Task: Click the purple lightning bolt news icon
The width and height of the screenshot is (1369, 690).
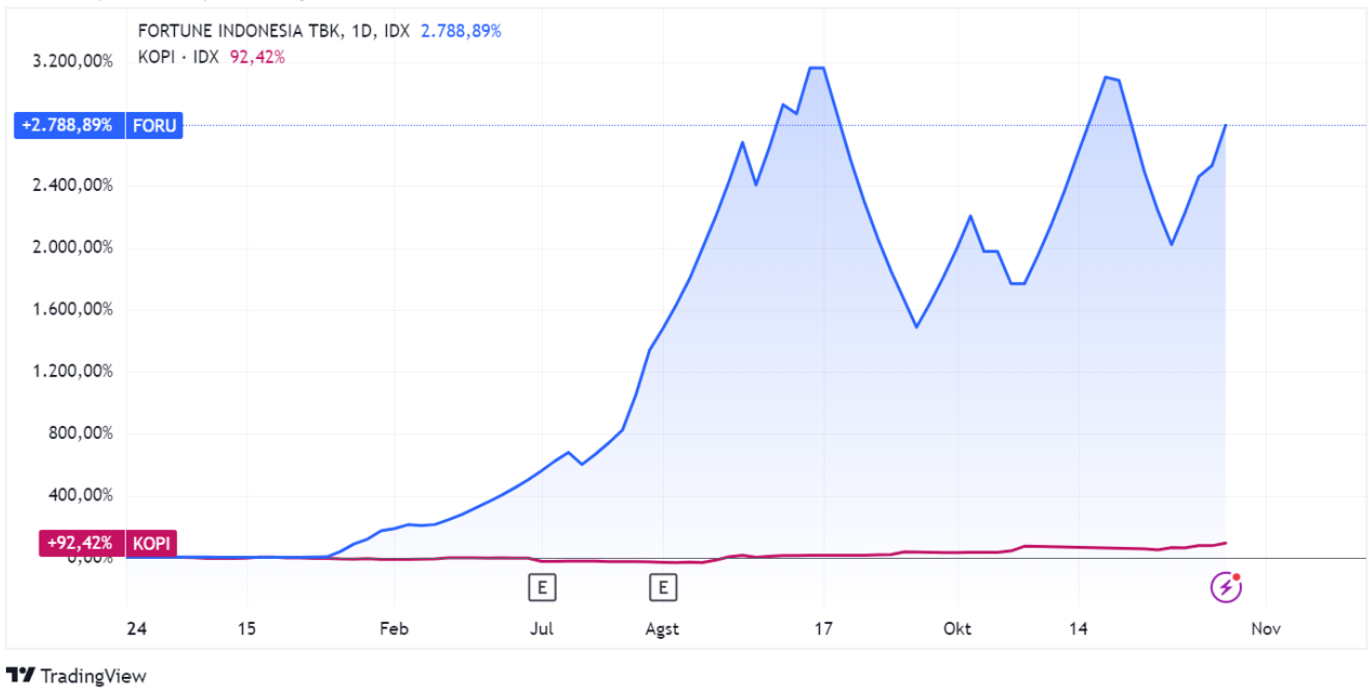Action: [1226, 587]
